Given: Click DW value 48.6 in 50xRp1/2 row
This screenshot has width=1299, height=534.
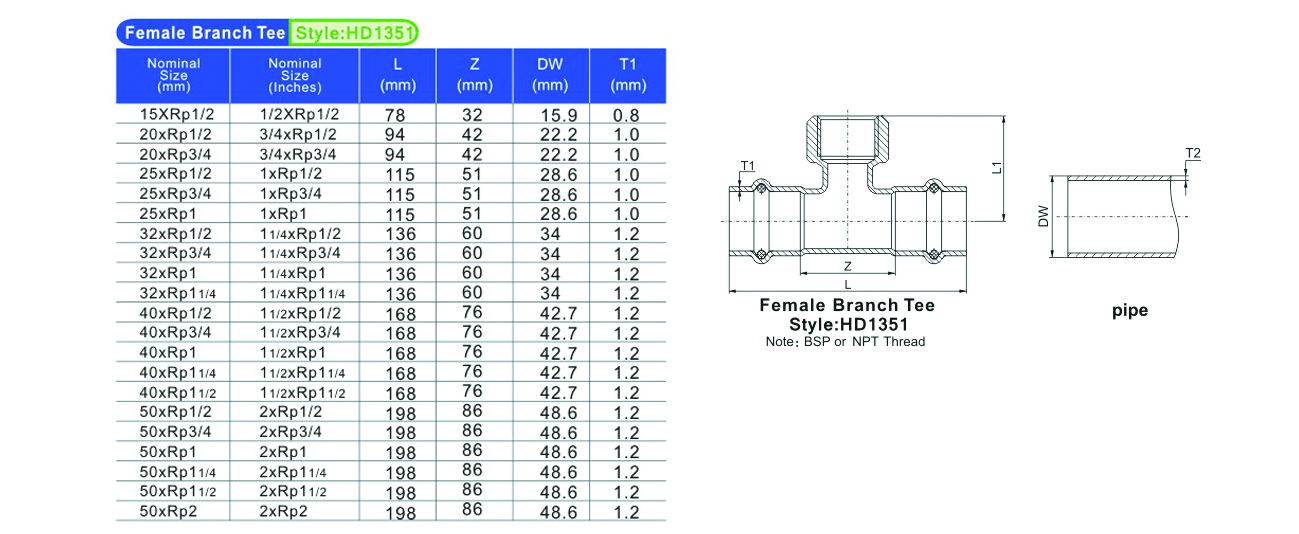Looking at the screenshot, I should tap(559, 412).
